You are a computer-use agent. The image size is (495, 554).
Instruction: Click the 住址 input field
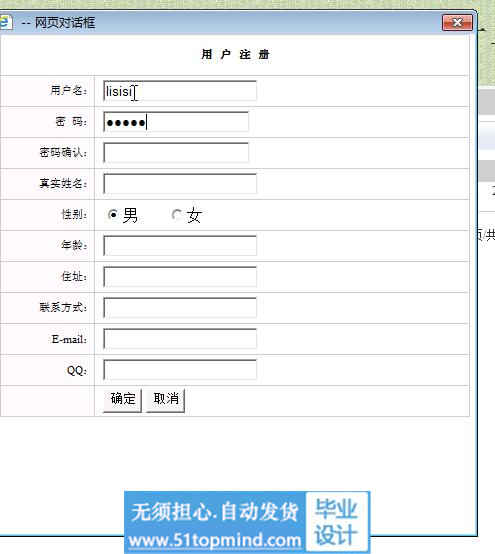click(180, 277)
